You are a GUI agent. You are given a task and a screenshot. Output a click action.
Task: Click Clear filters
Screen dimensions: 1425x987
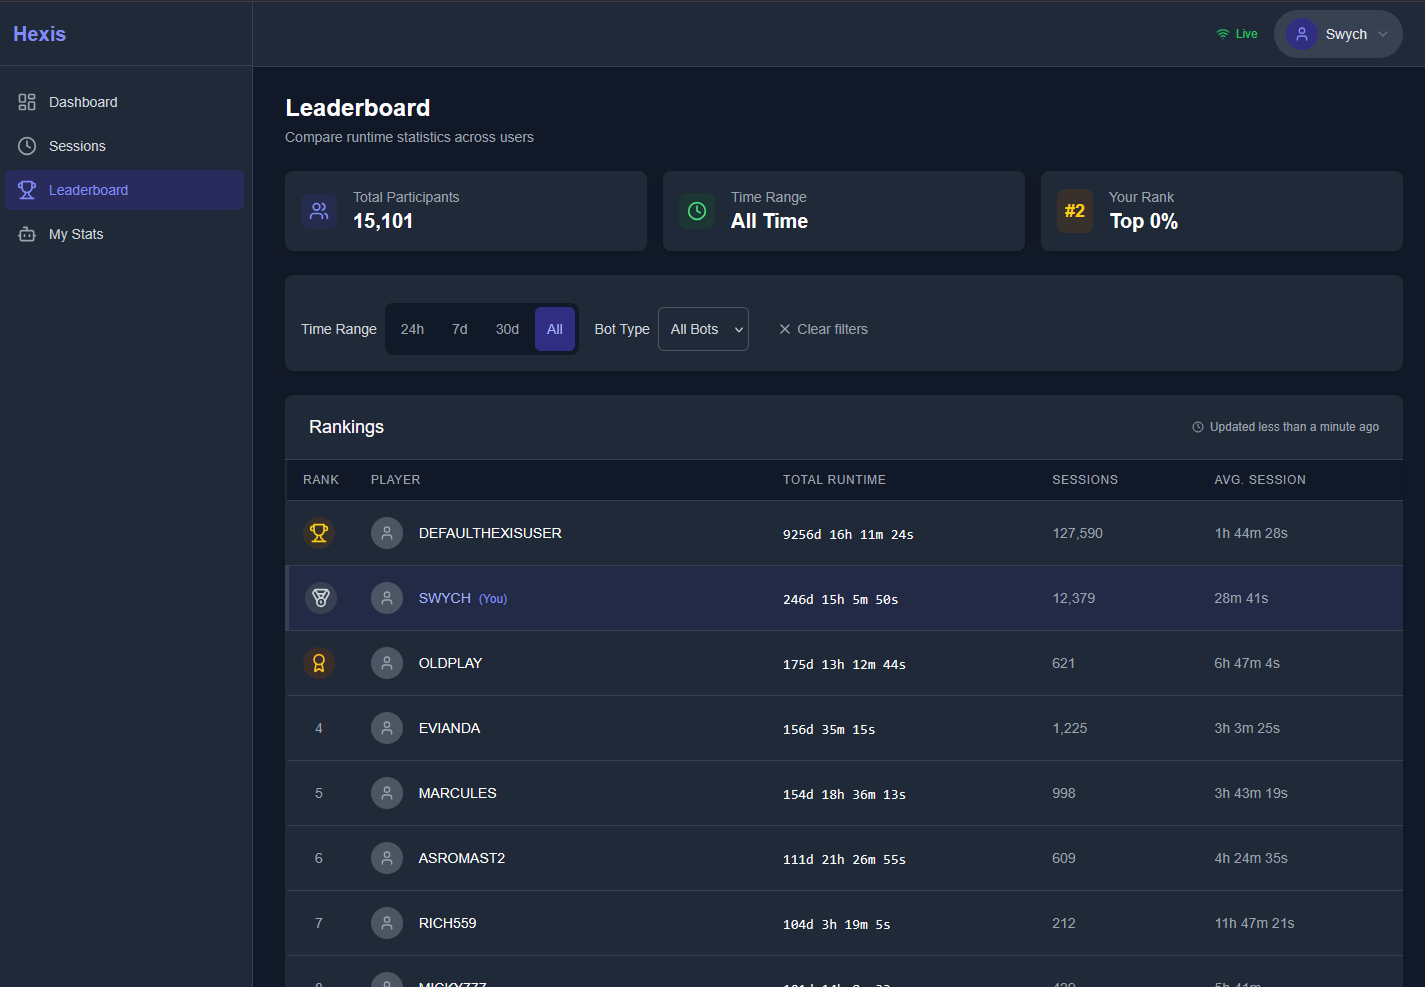823,328
